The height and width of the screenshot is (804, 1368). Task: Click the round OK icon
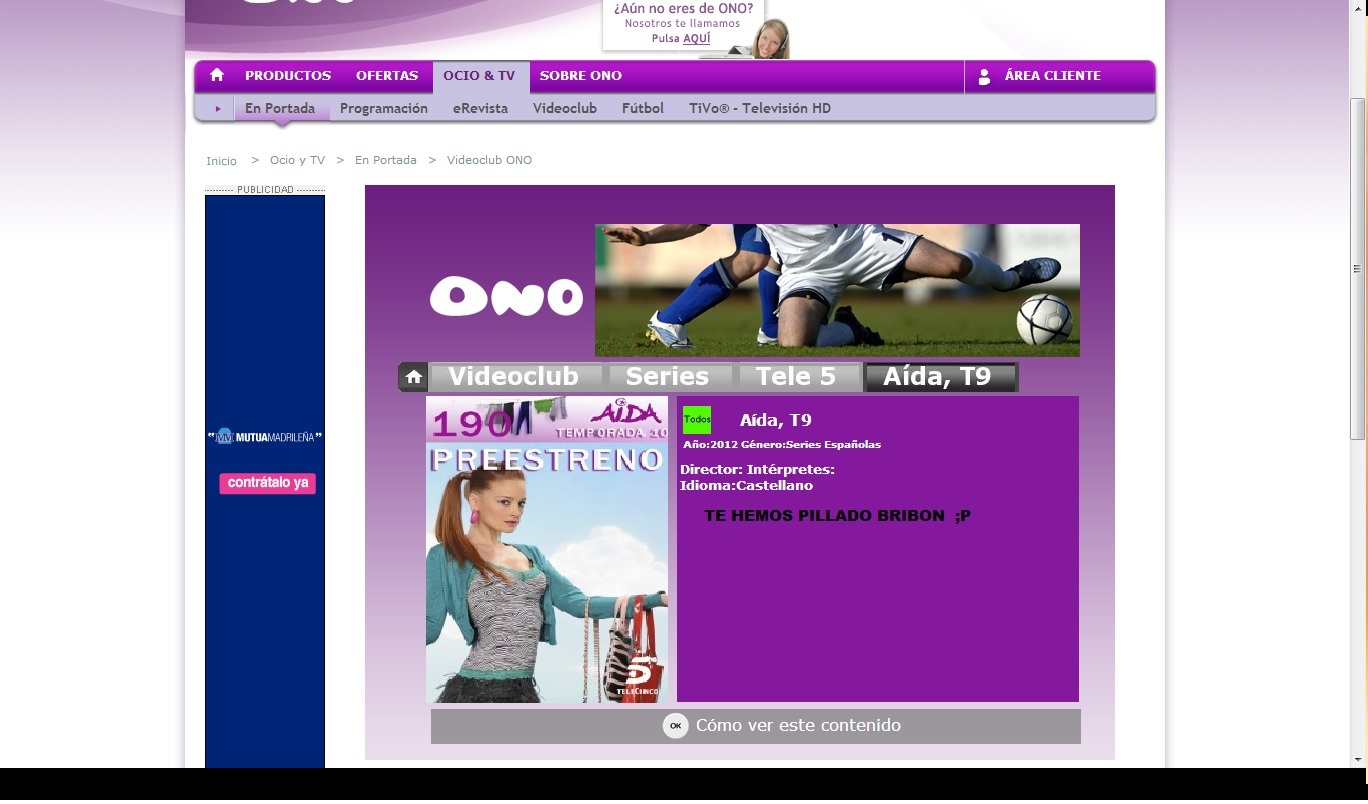pos(676,726)
